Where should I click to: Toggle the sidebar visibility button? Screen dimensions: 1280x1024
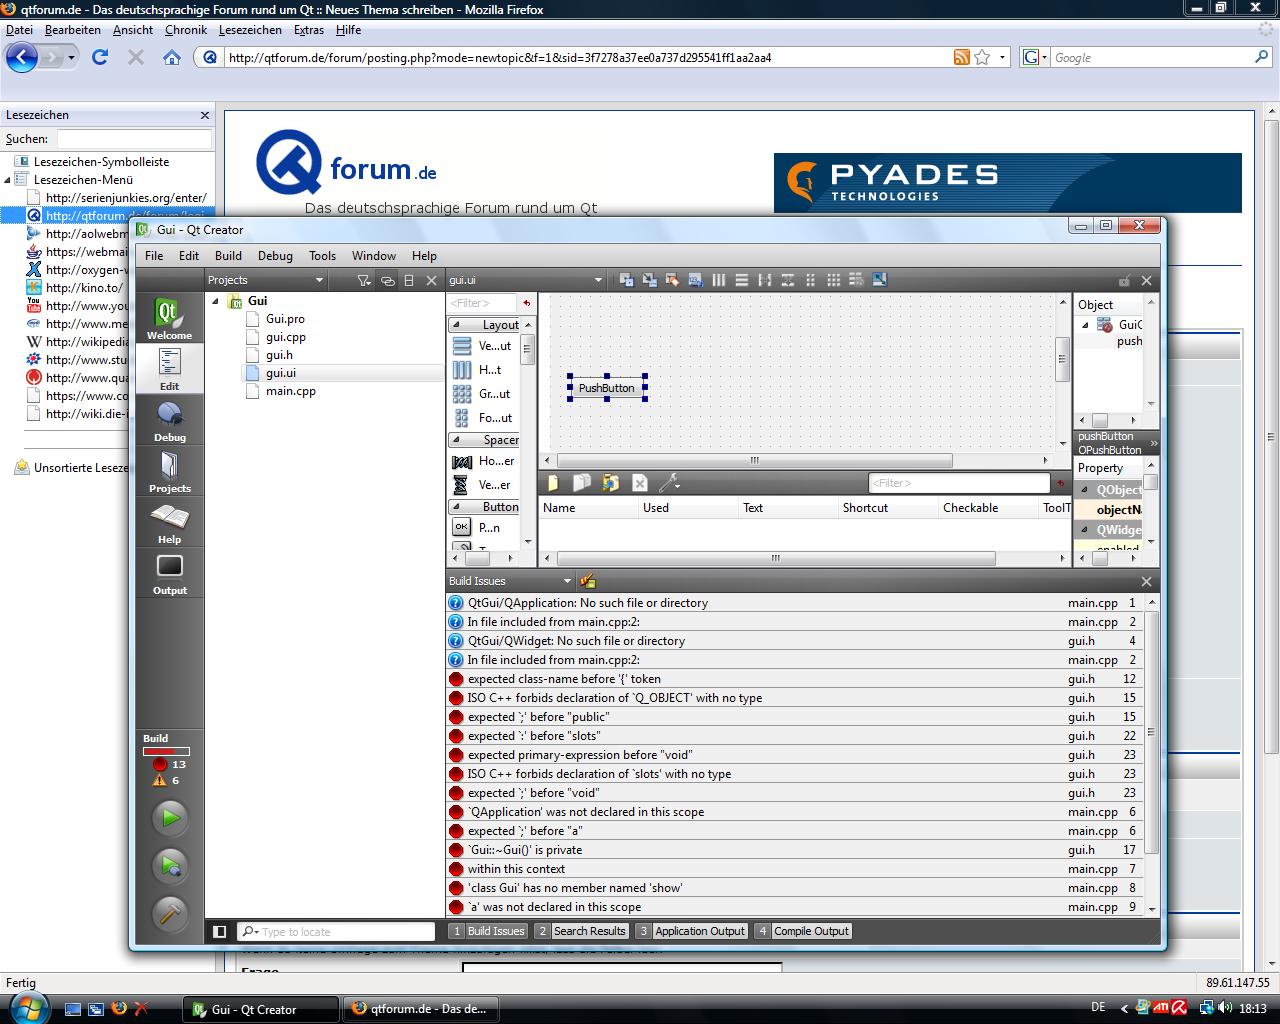pos(220,931)
